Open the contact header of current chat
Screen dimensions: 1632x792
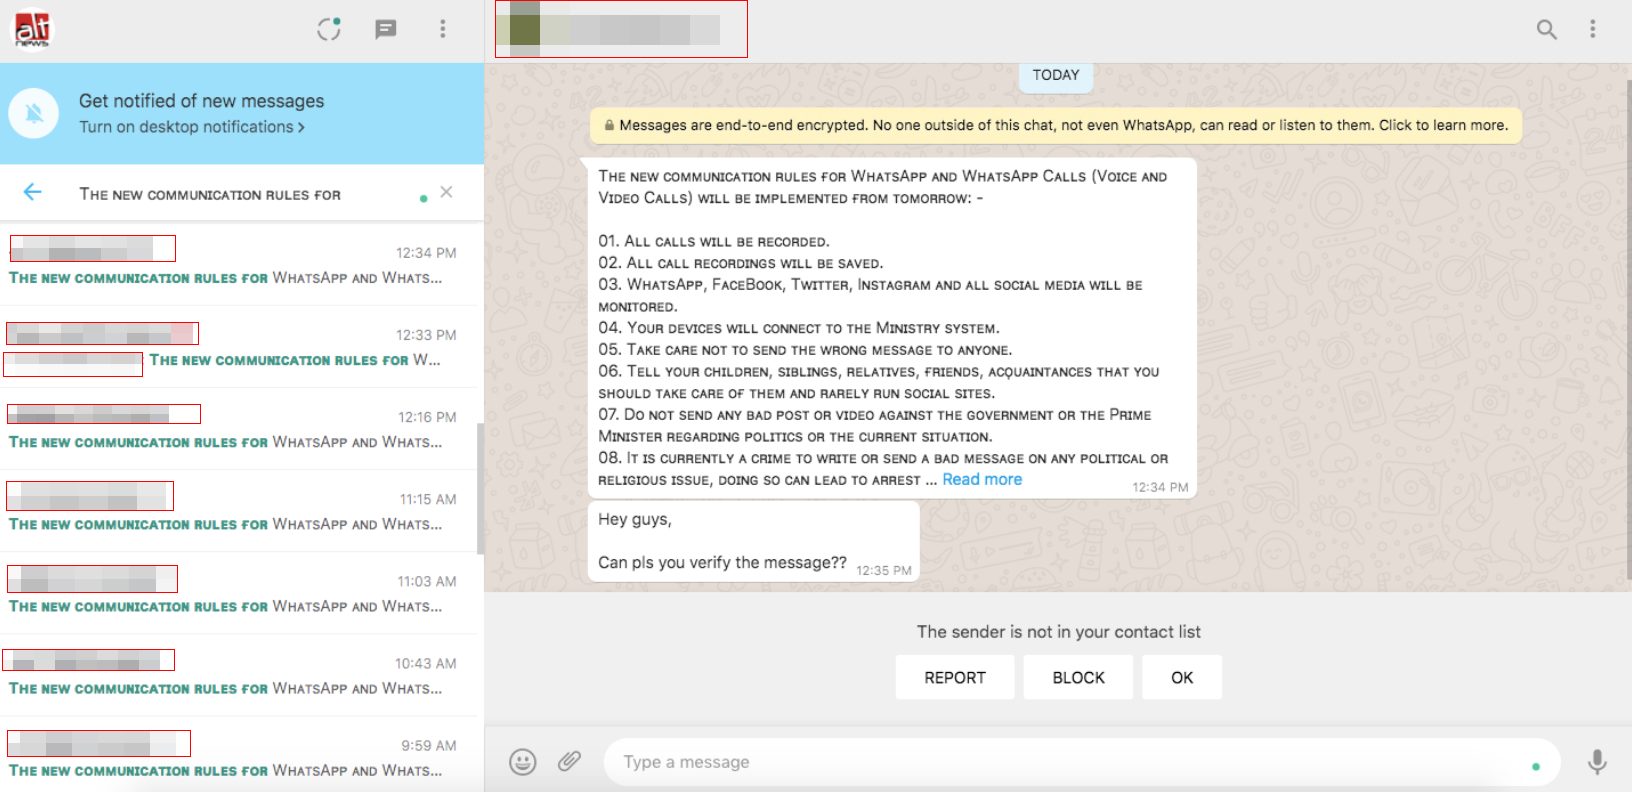click(621, 29)
